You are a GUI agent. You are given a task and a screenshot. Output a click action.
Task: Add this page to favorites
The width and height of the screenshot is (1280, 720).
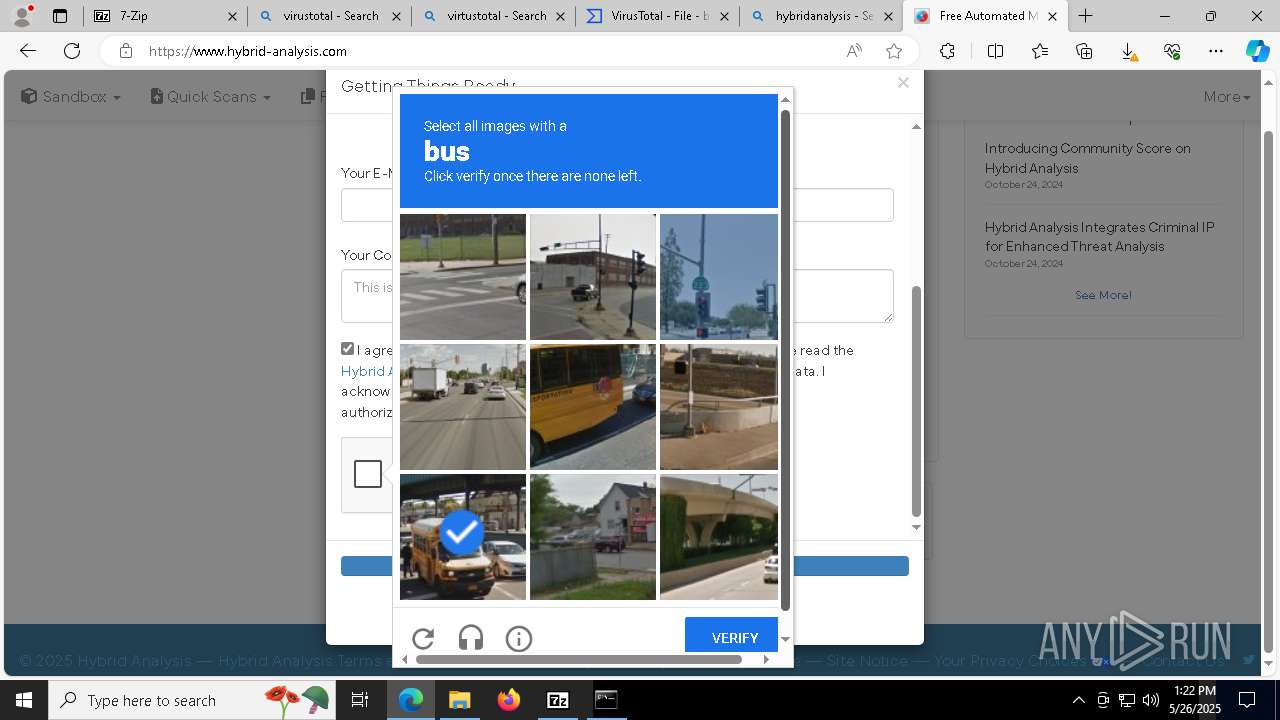pyautogui.click(x=894, y=51)
